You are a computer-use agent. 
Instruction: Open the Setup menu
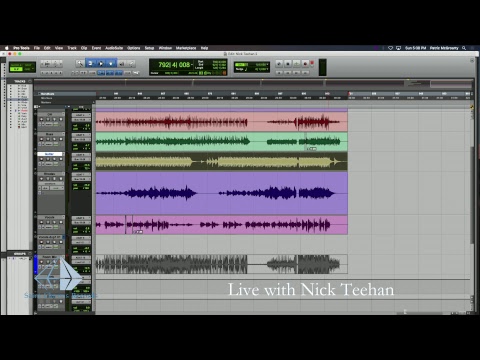pos(149,48)
